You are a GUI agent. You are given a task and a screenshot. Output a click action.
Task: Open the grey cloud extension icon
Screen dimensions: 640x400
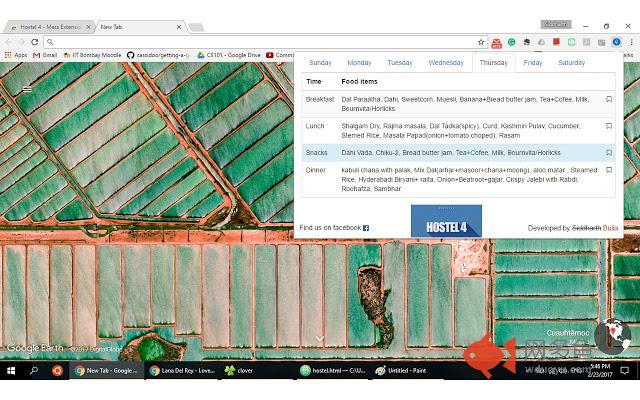[541, 42]
